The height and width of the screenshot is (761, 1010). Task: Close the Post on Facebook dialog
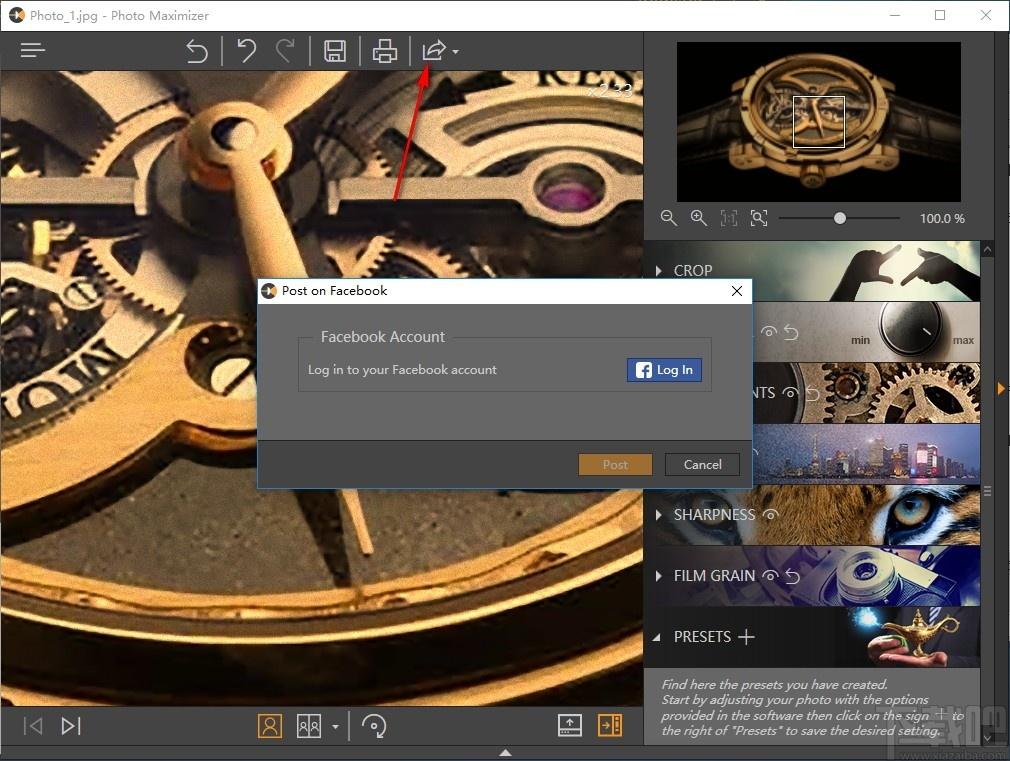point(737,291)
